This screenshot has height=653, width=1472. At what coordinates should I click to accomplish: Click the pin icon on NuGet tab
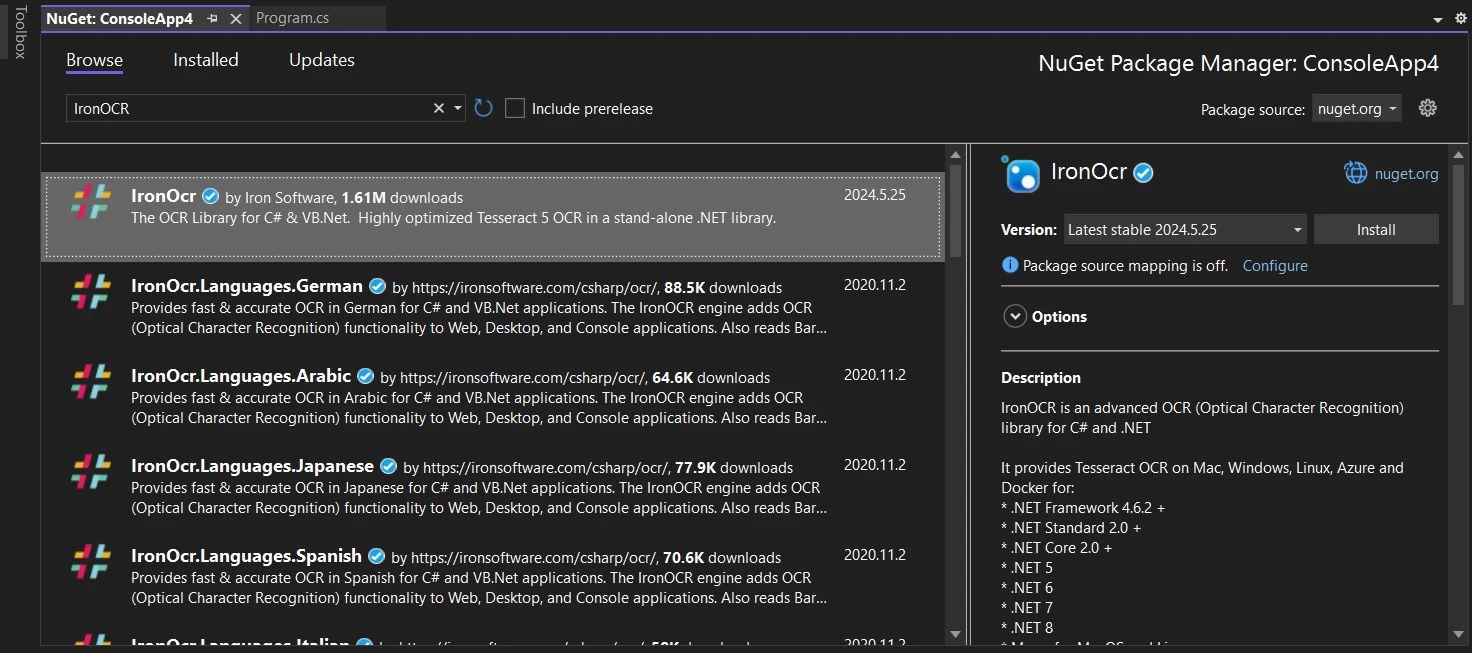(212, 19)
